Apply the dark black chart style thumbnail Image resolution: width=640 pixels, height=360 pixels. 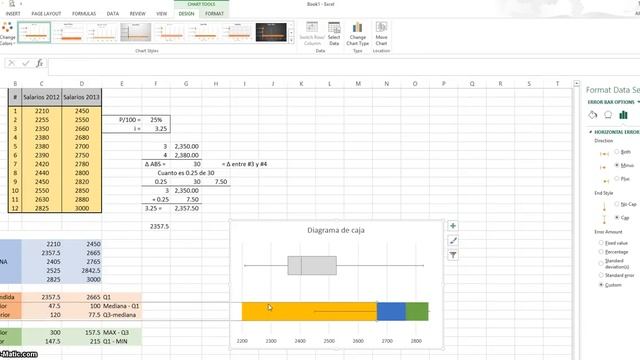coord(271,33)
